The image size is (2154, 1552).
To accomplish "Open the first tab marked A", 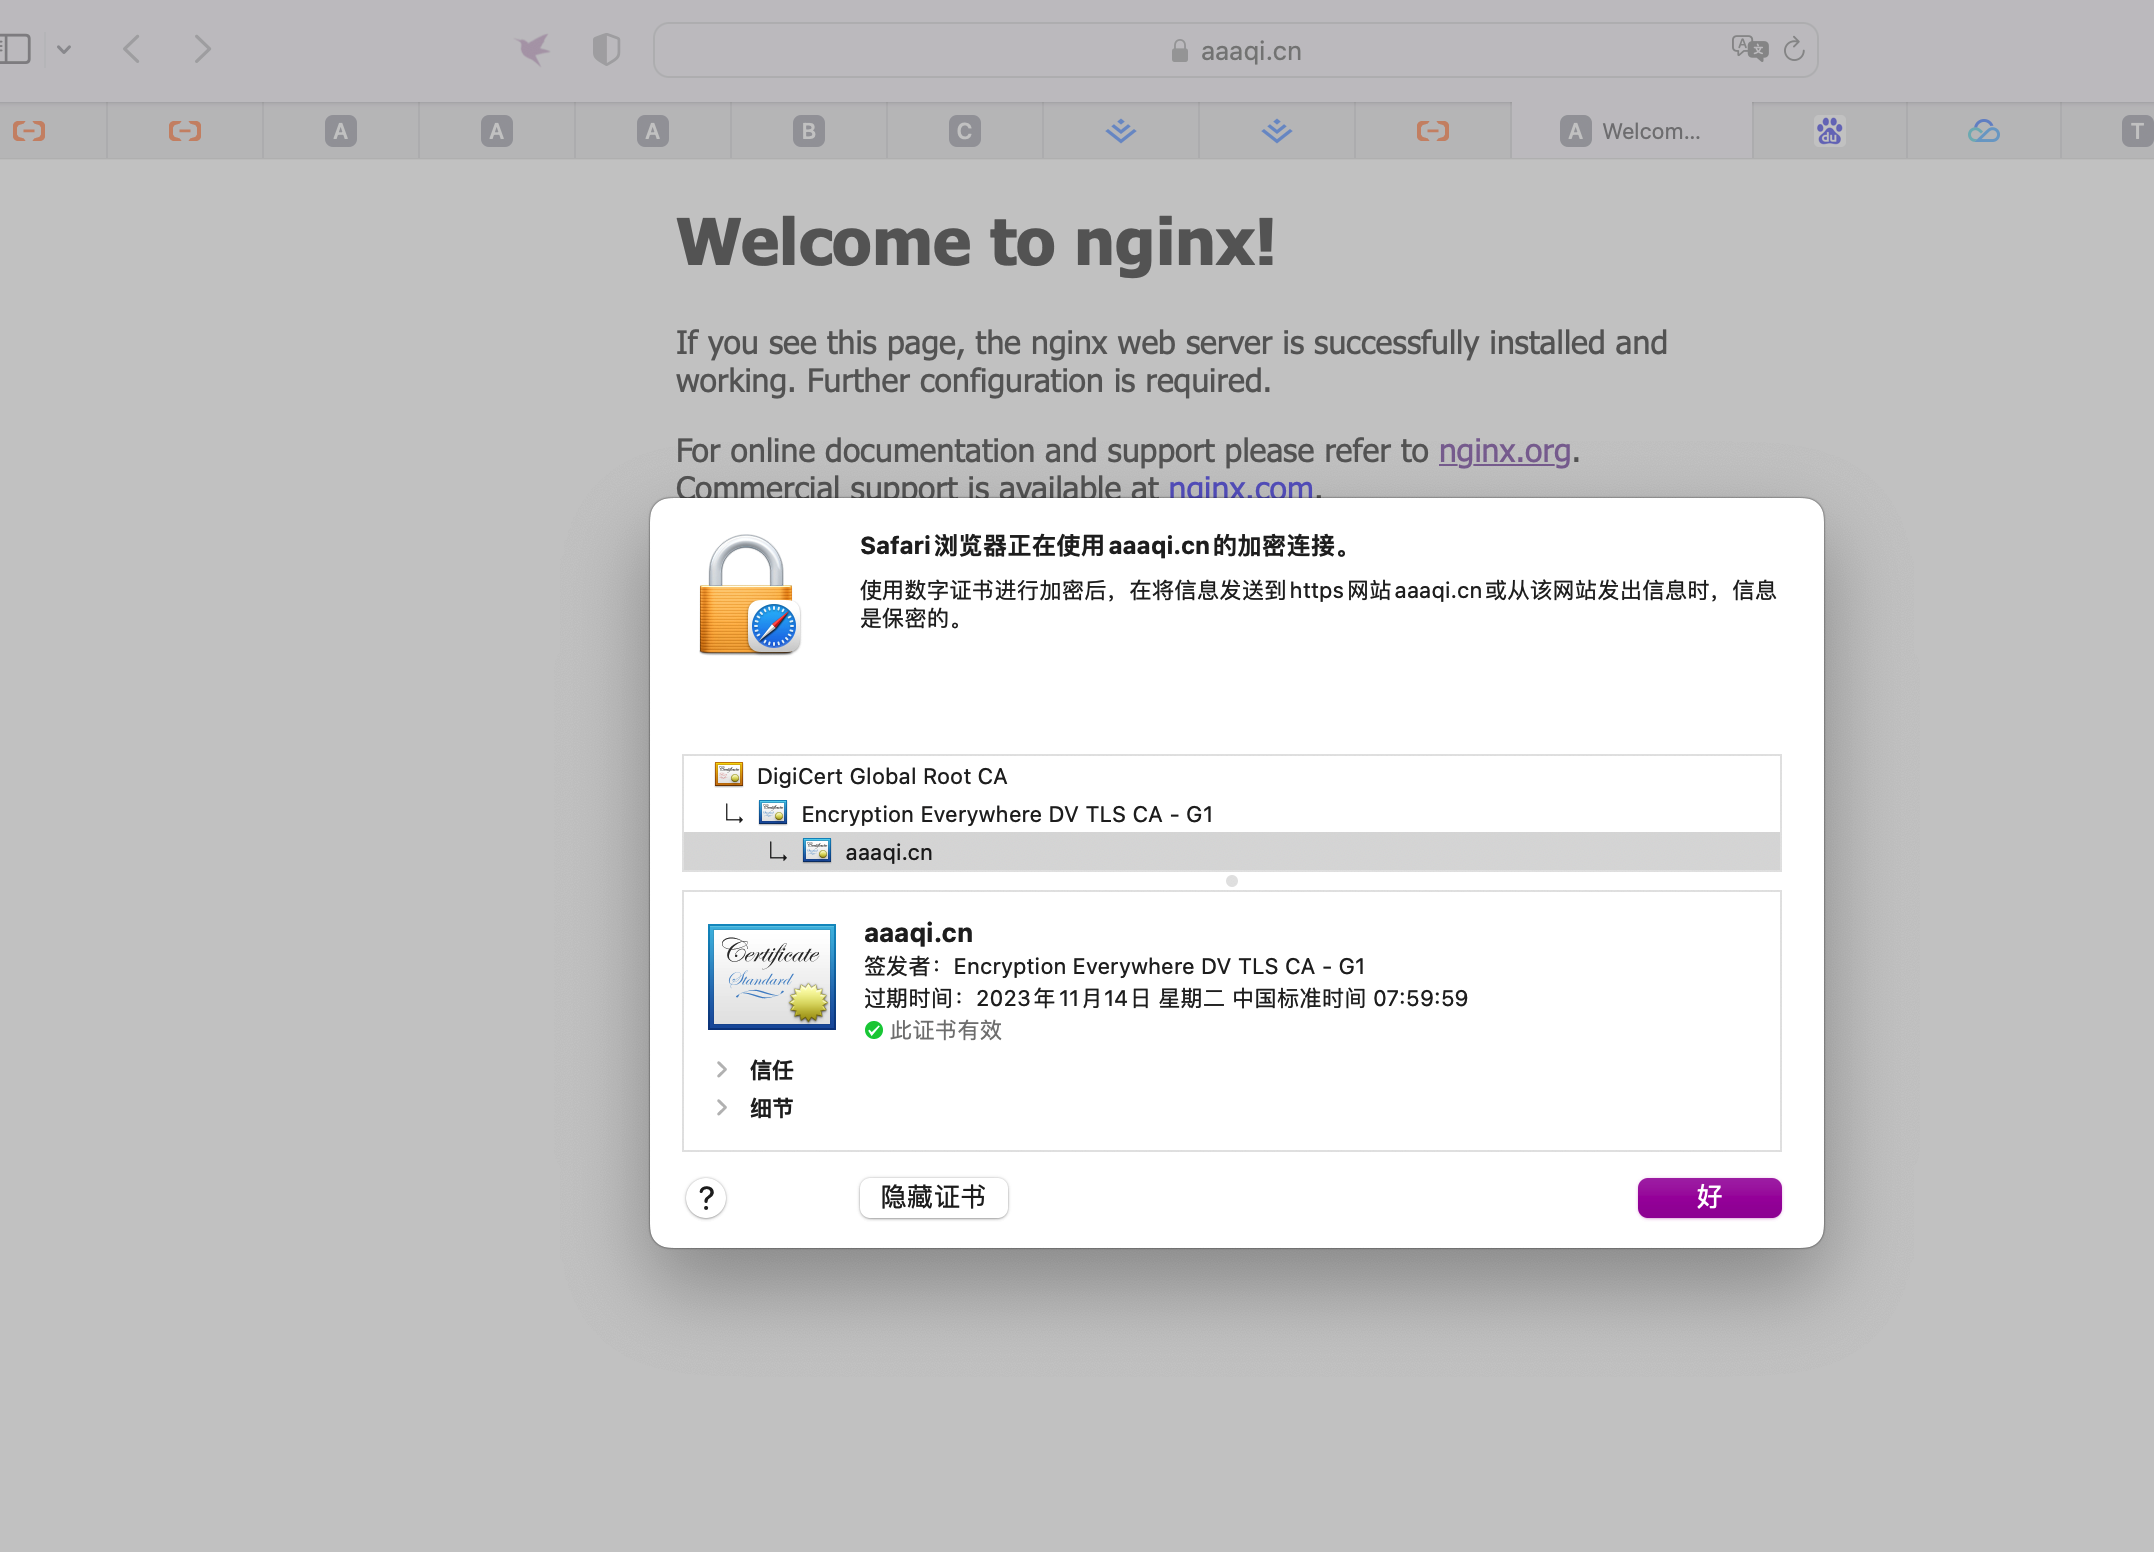I will click(340, 131).
